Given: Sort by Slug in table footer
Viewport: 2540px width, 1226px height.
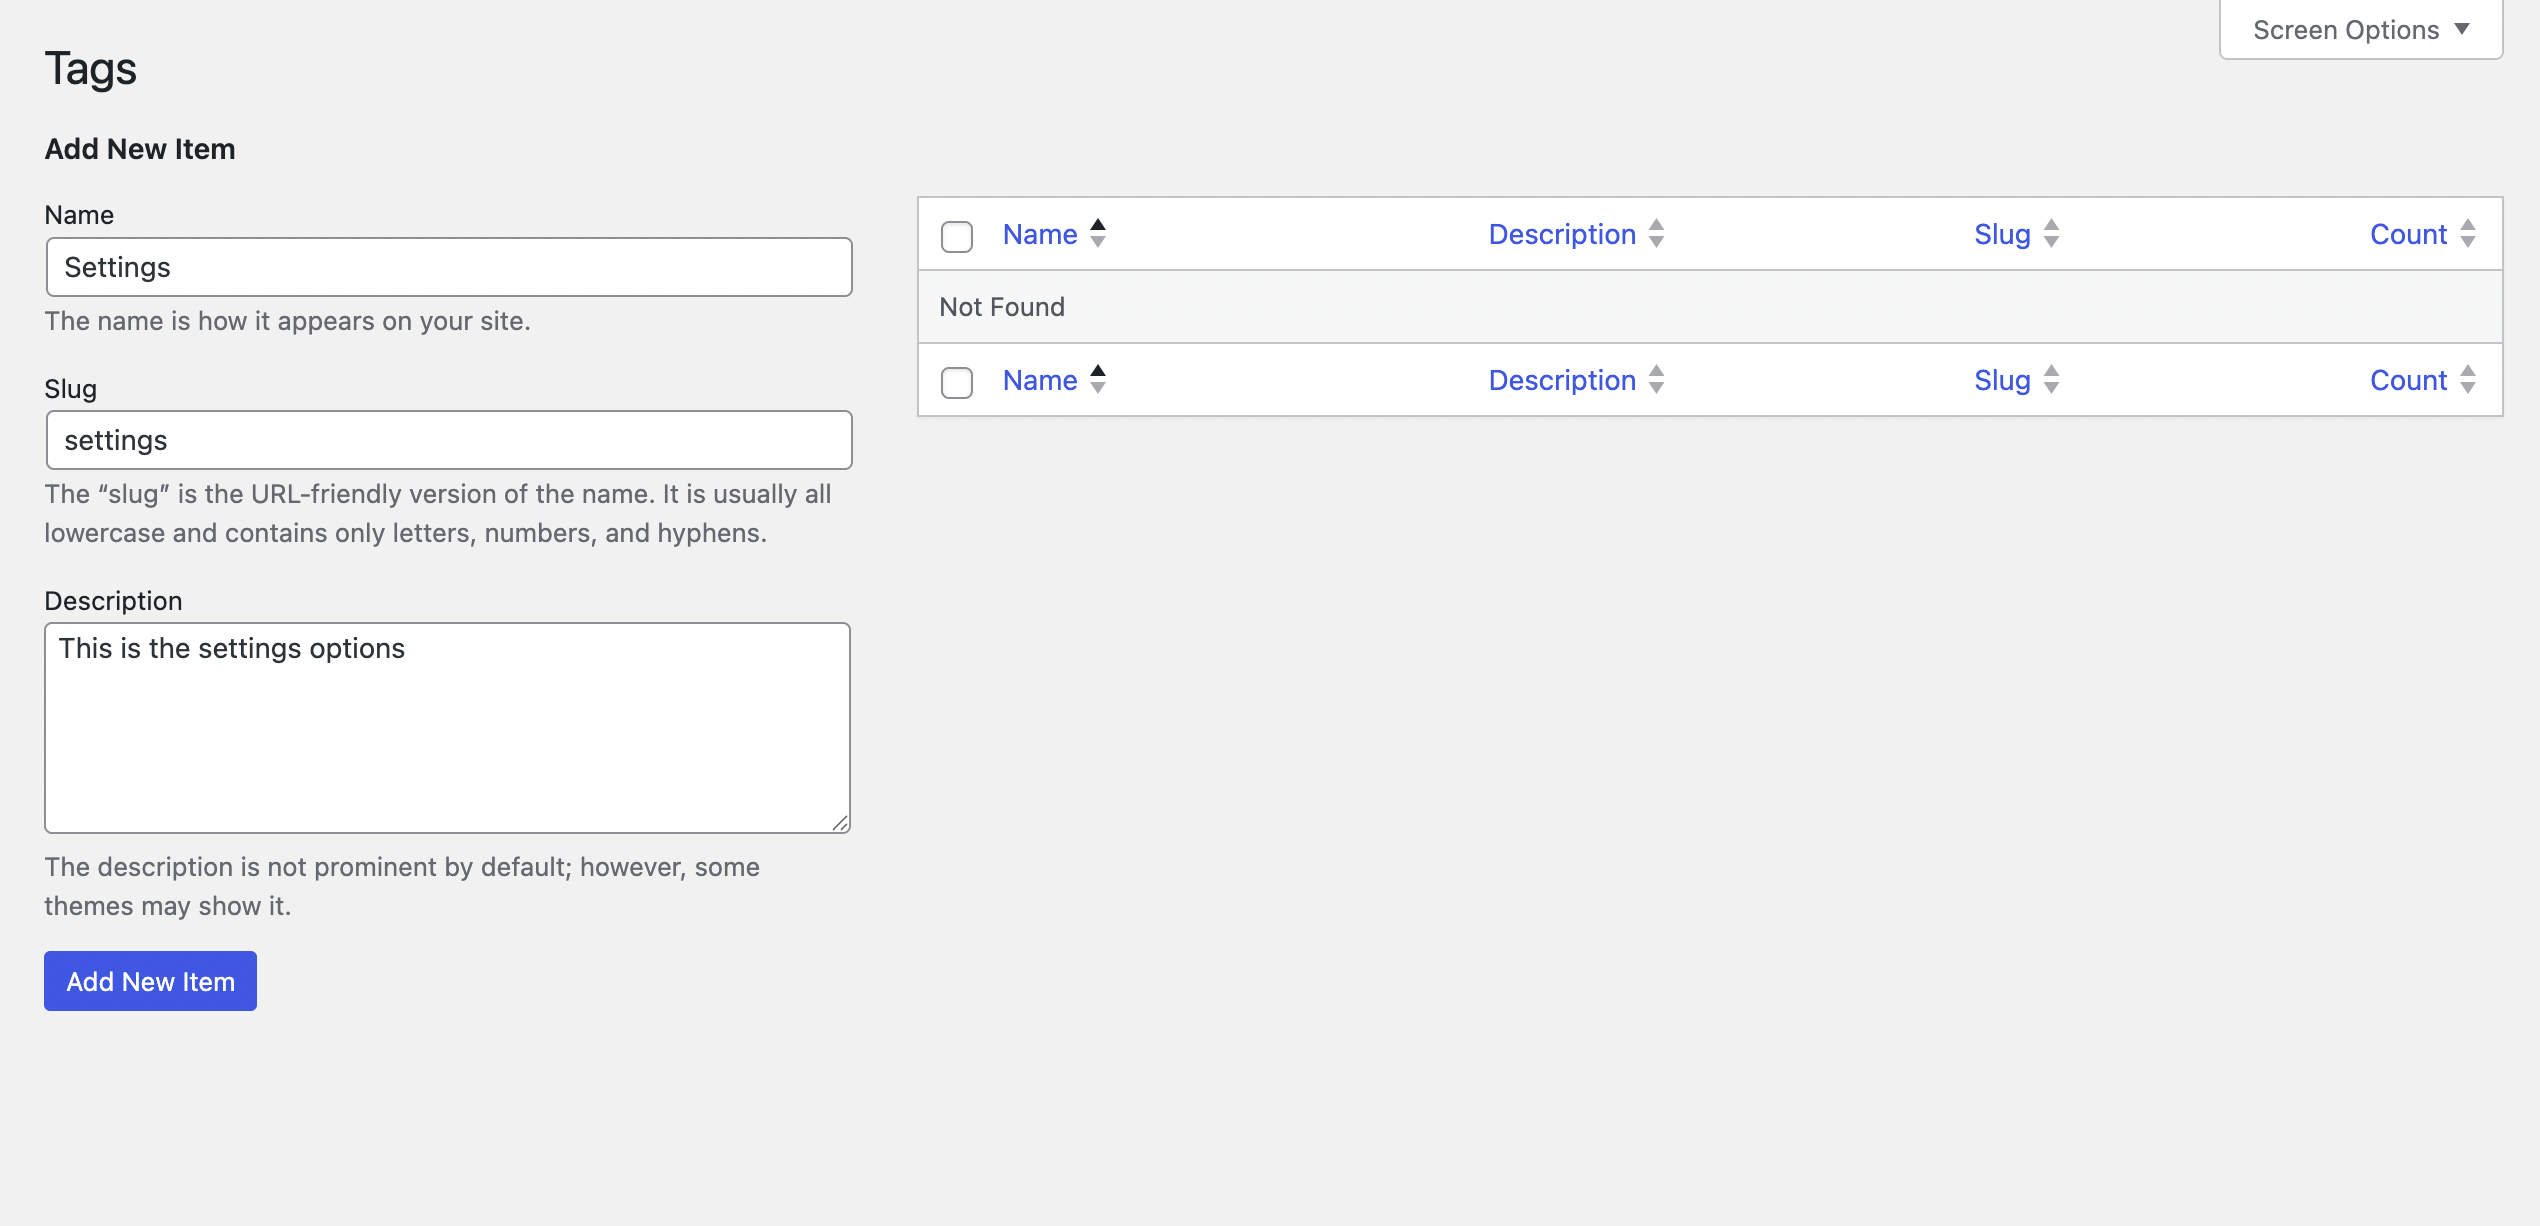Looking at the screenshot, I should coord(2002,380).
